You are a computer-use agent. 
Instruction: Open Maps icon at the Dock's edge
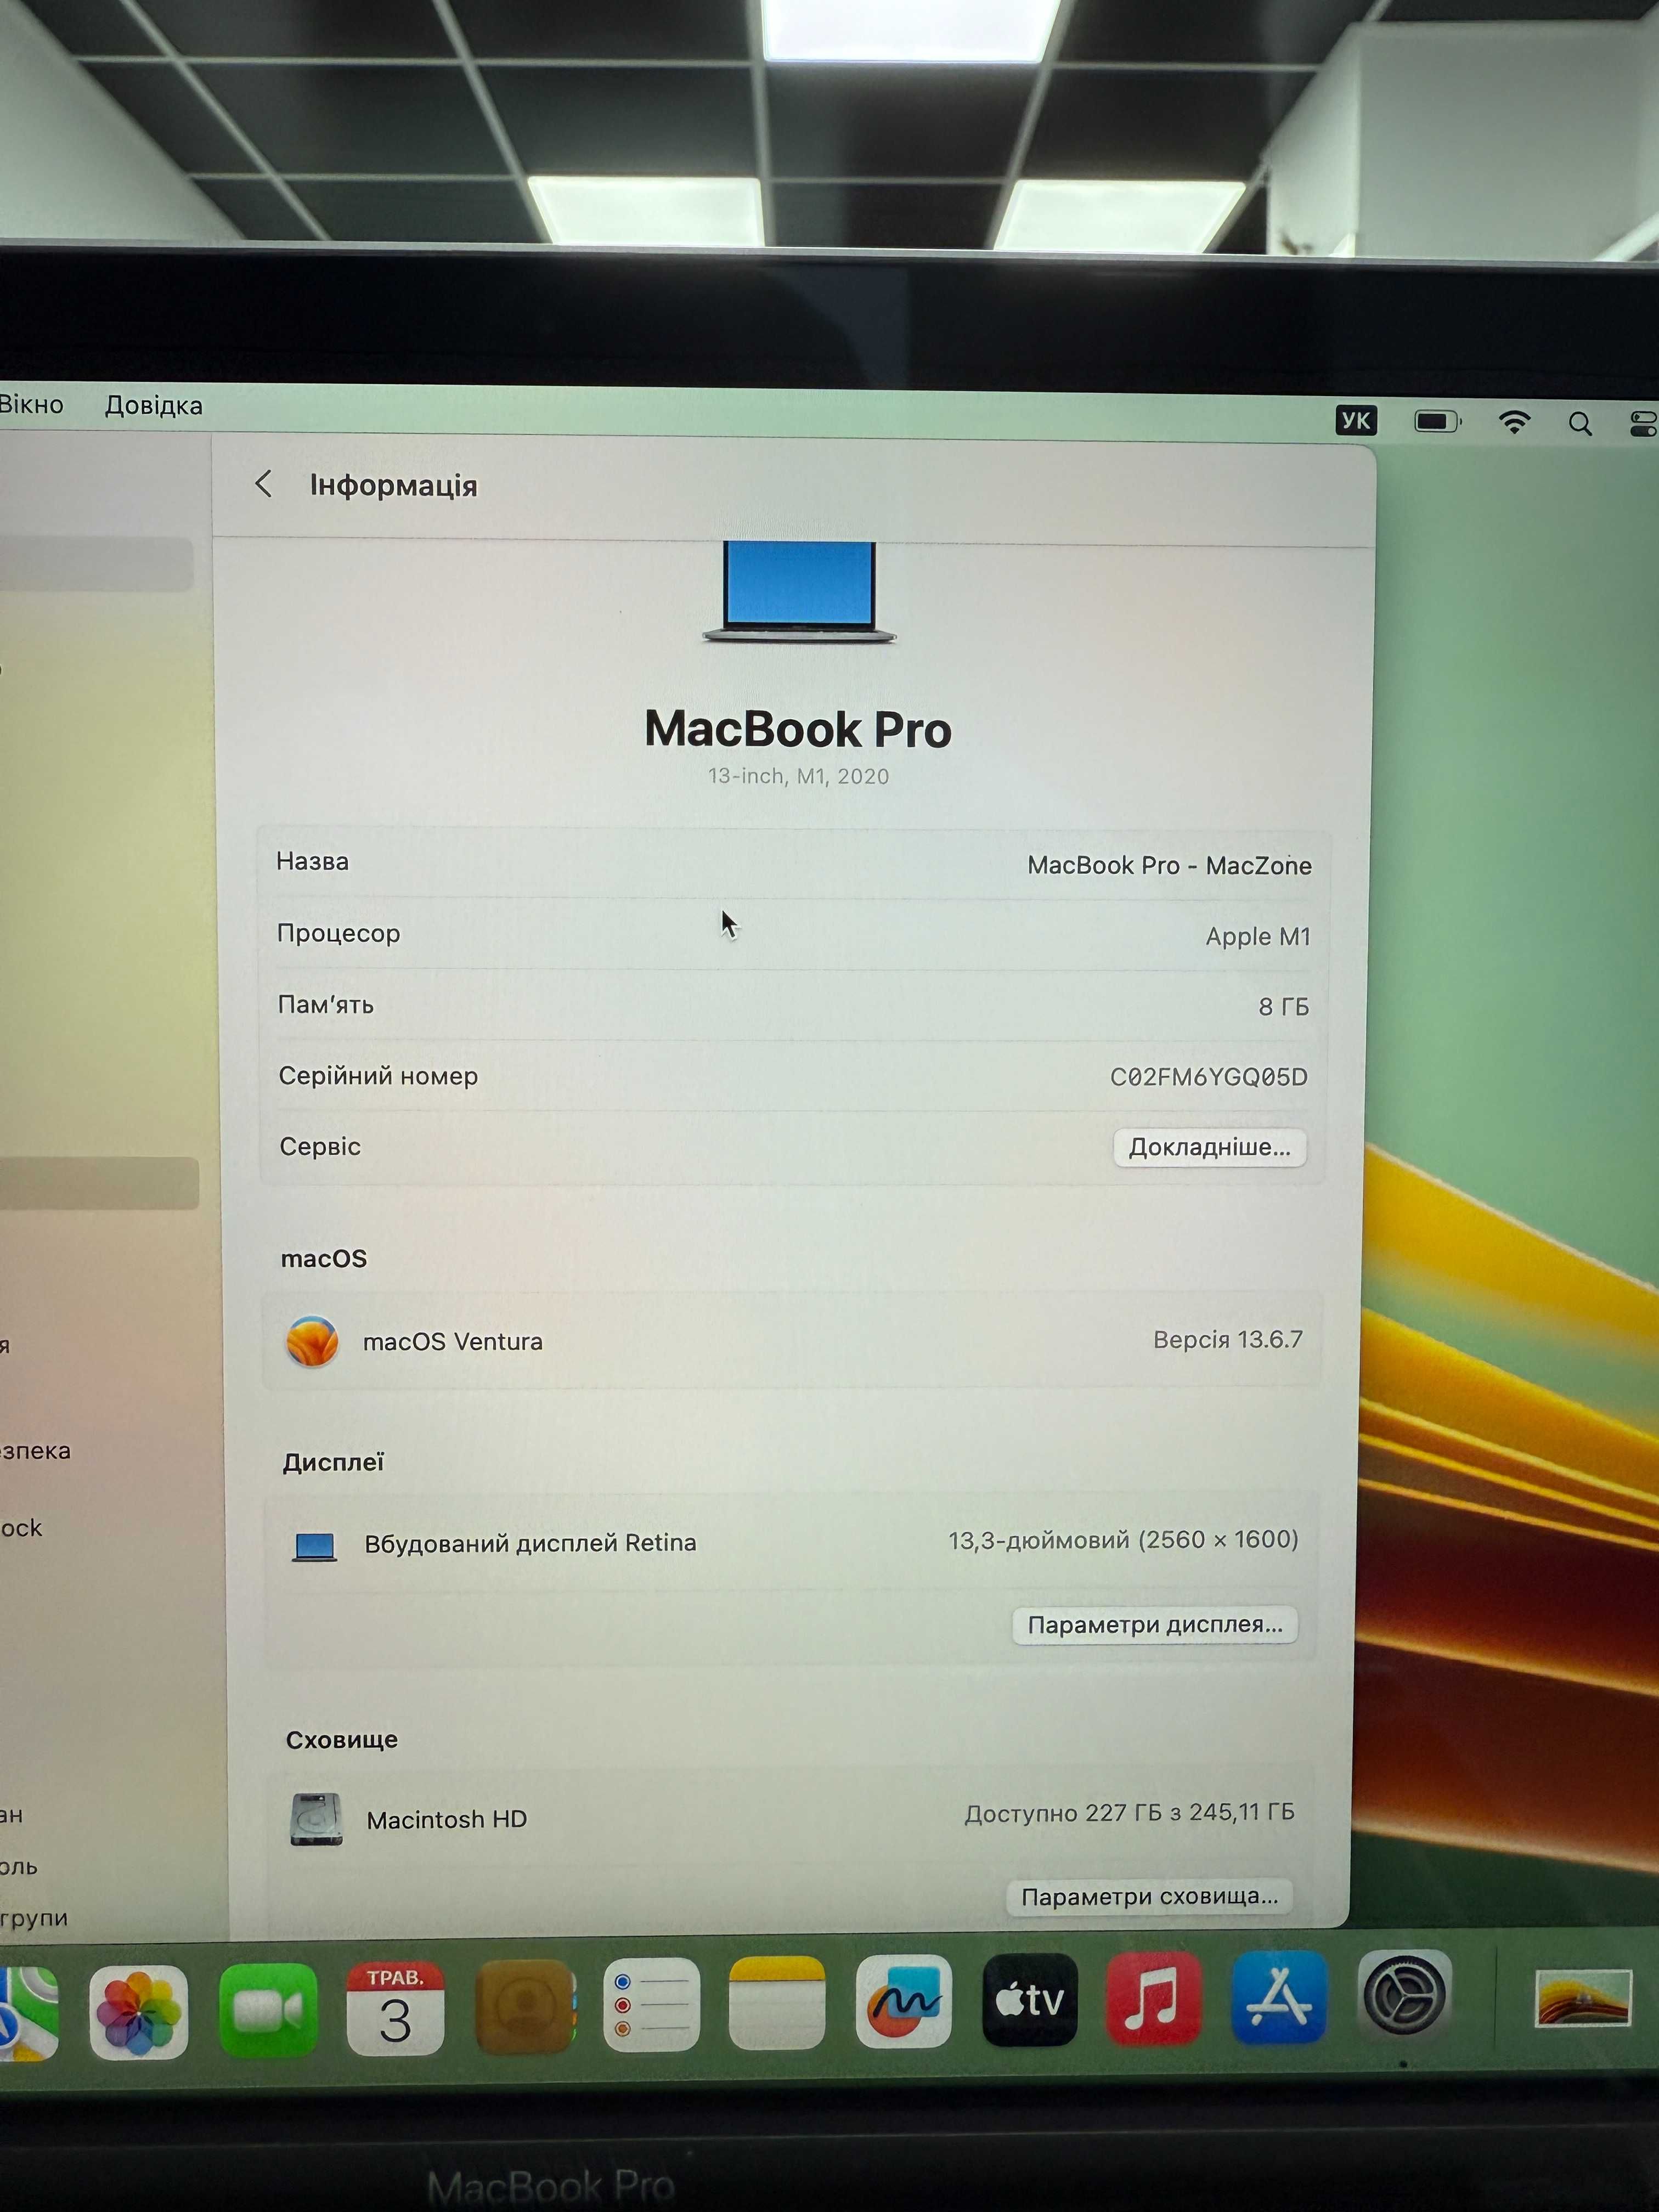click(28, 2014)
